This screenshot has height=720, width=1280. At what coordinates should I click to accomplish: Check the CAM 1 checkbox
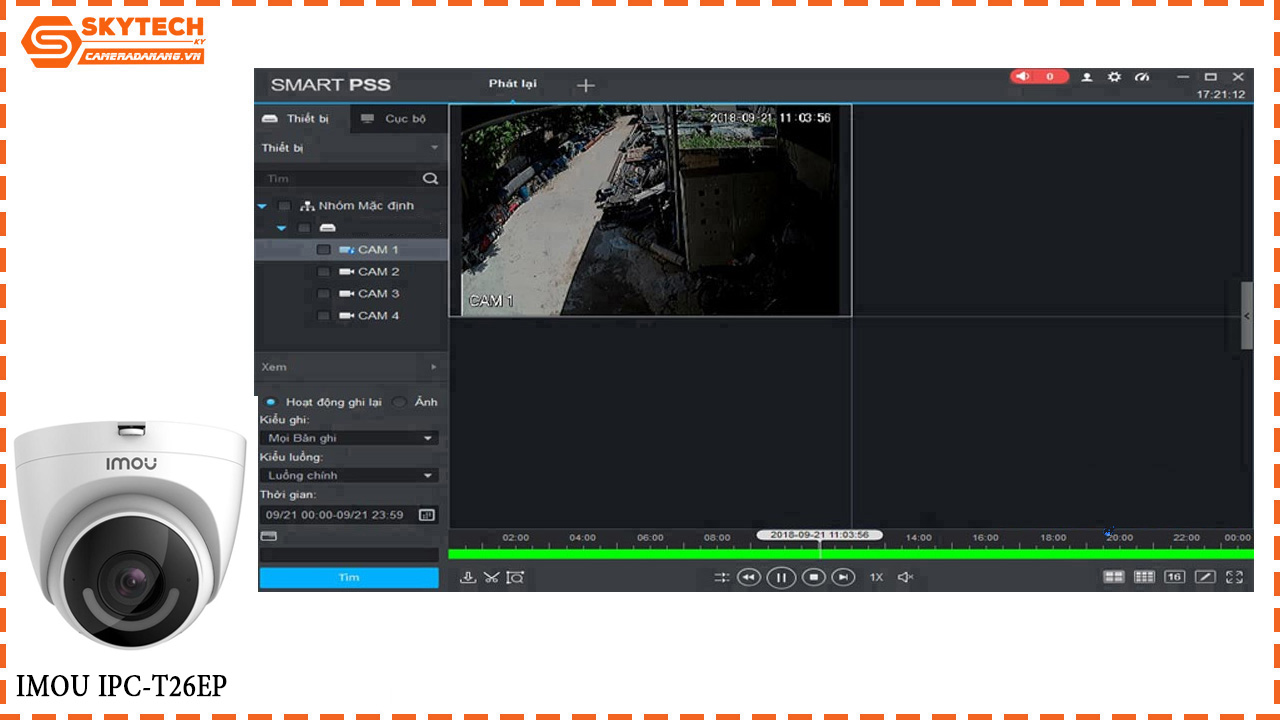click(323, 249)
